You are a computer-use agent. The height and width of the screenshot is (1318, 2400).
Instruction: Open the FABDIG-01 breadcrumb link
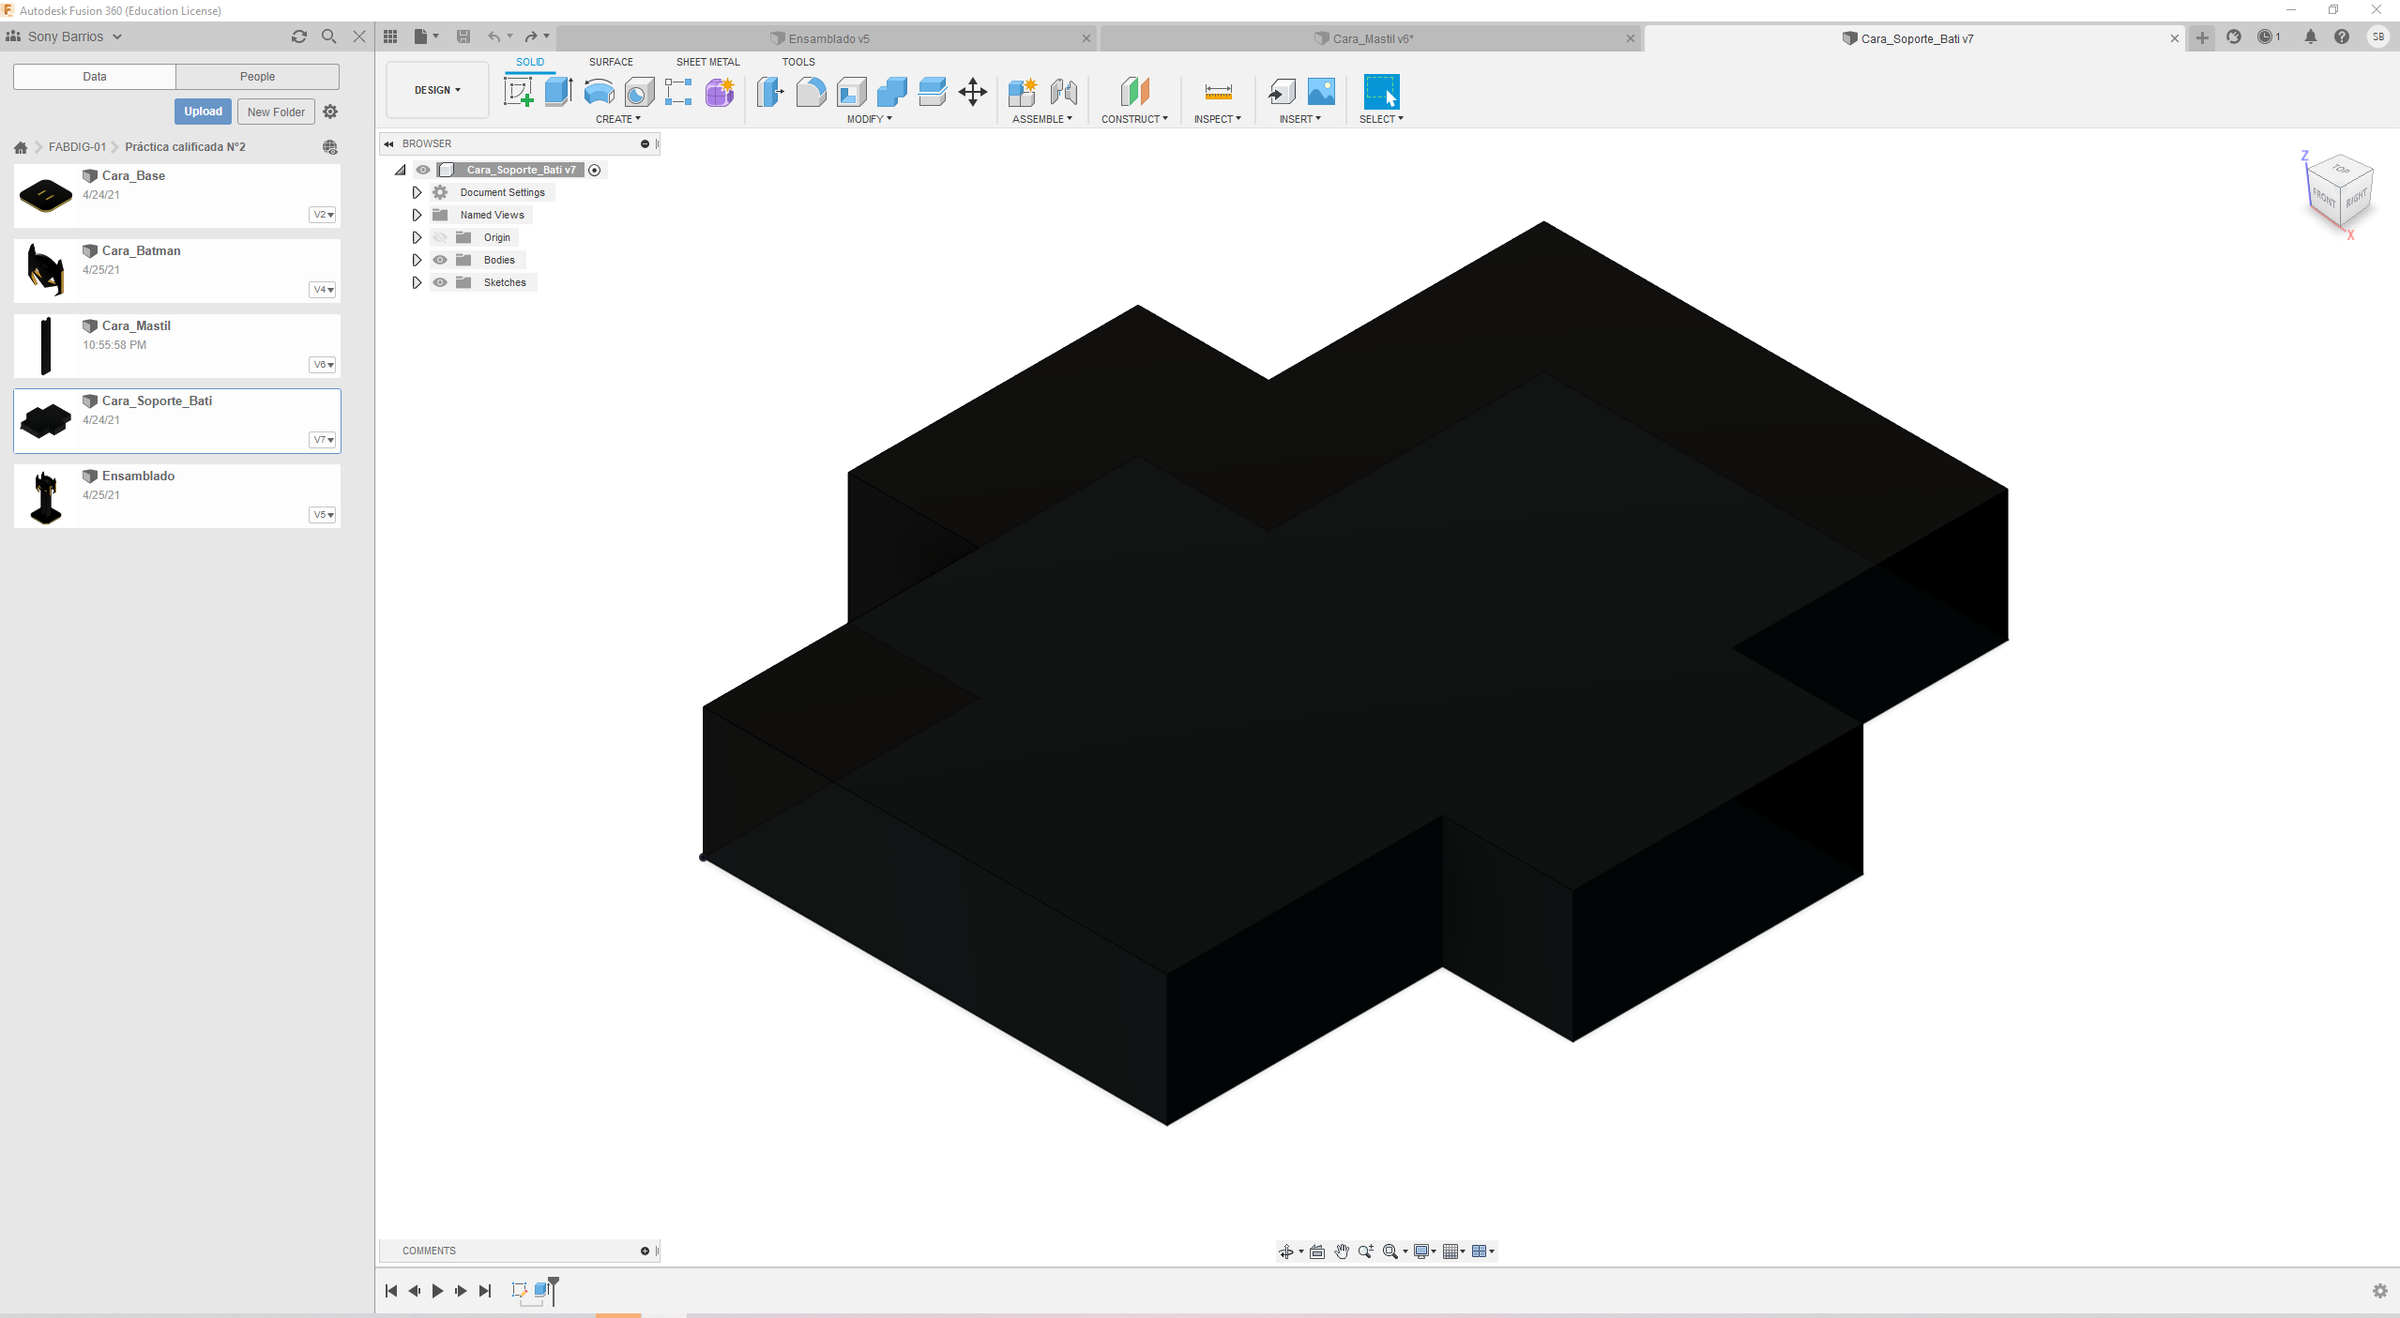tap(77, 147)
